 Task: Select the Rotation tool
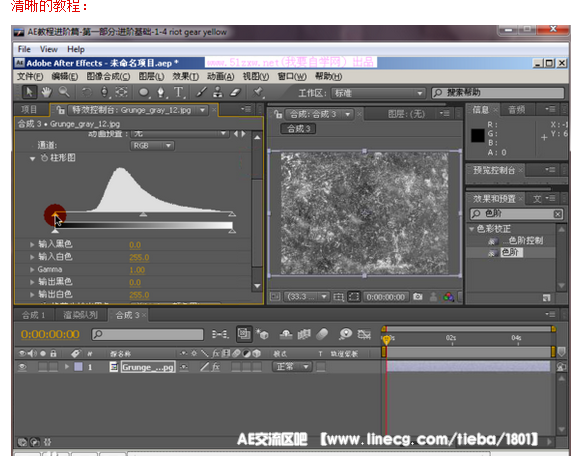tap(86, 92)
